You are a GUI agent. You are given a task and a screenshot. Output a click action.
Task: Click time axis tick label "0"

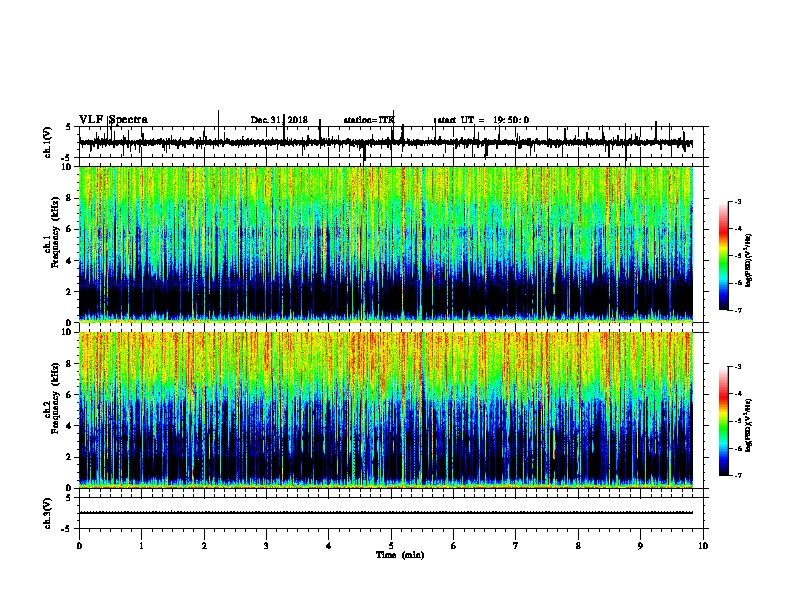79,546
